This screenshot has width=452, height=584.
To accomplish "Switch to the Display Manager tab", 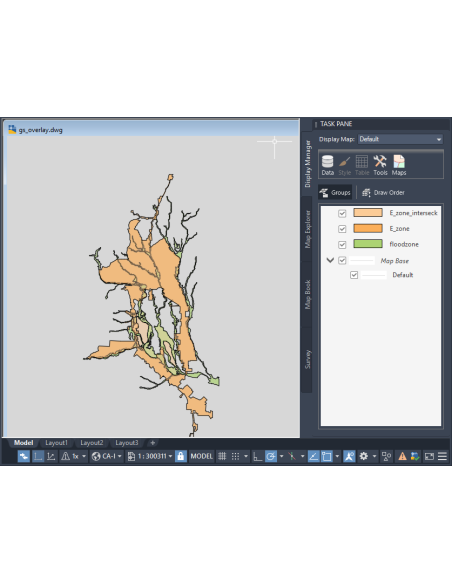I will tap(307, 164).
